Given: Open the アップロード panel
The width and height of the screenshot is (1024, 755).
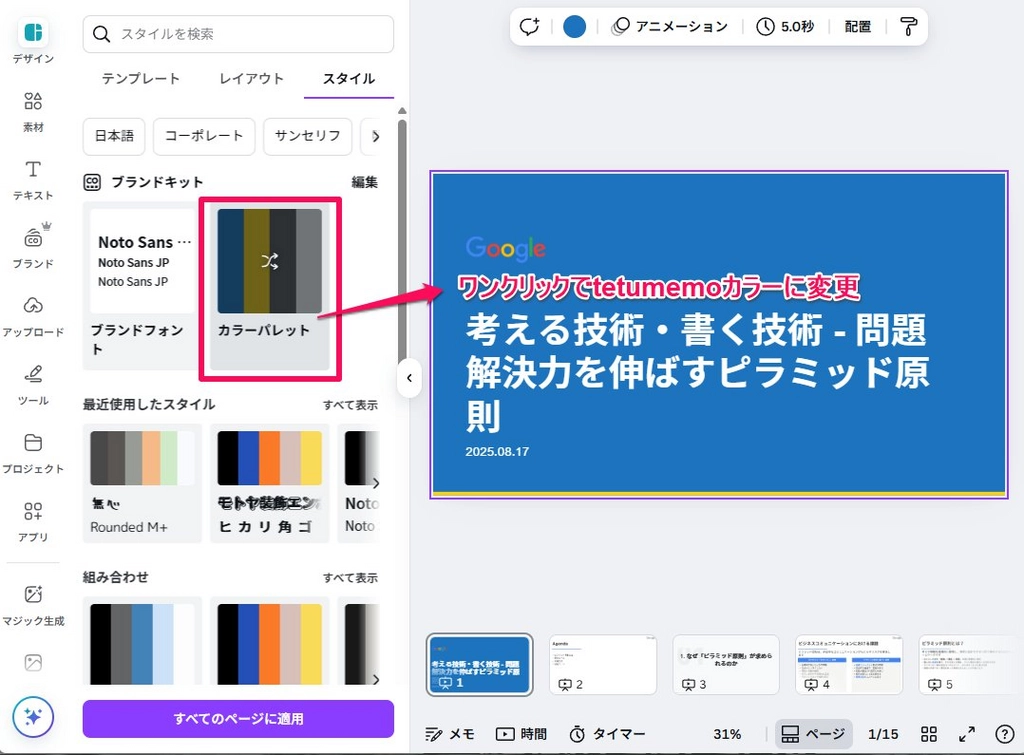Looking at the screenshot, I should click(x=33, y=316).
